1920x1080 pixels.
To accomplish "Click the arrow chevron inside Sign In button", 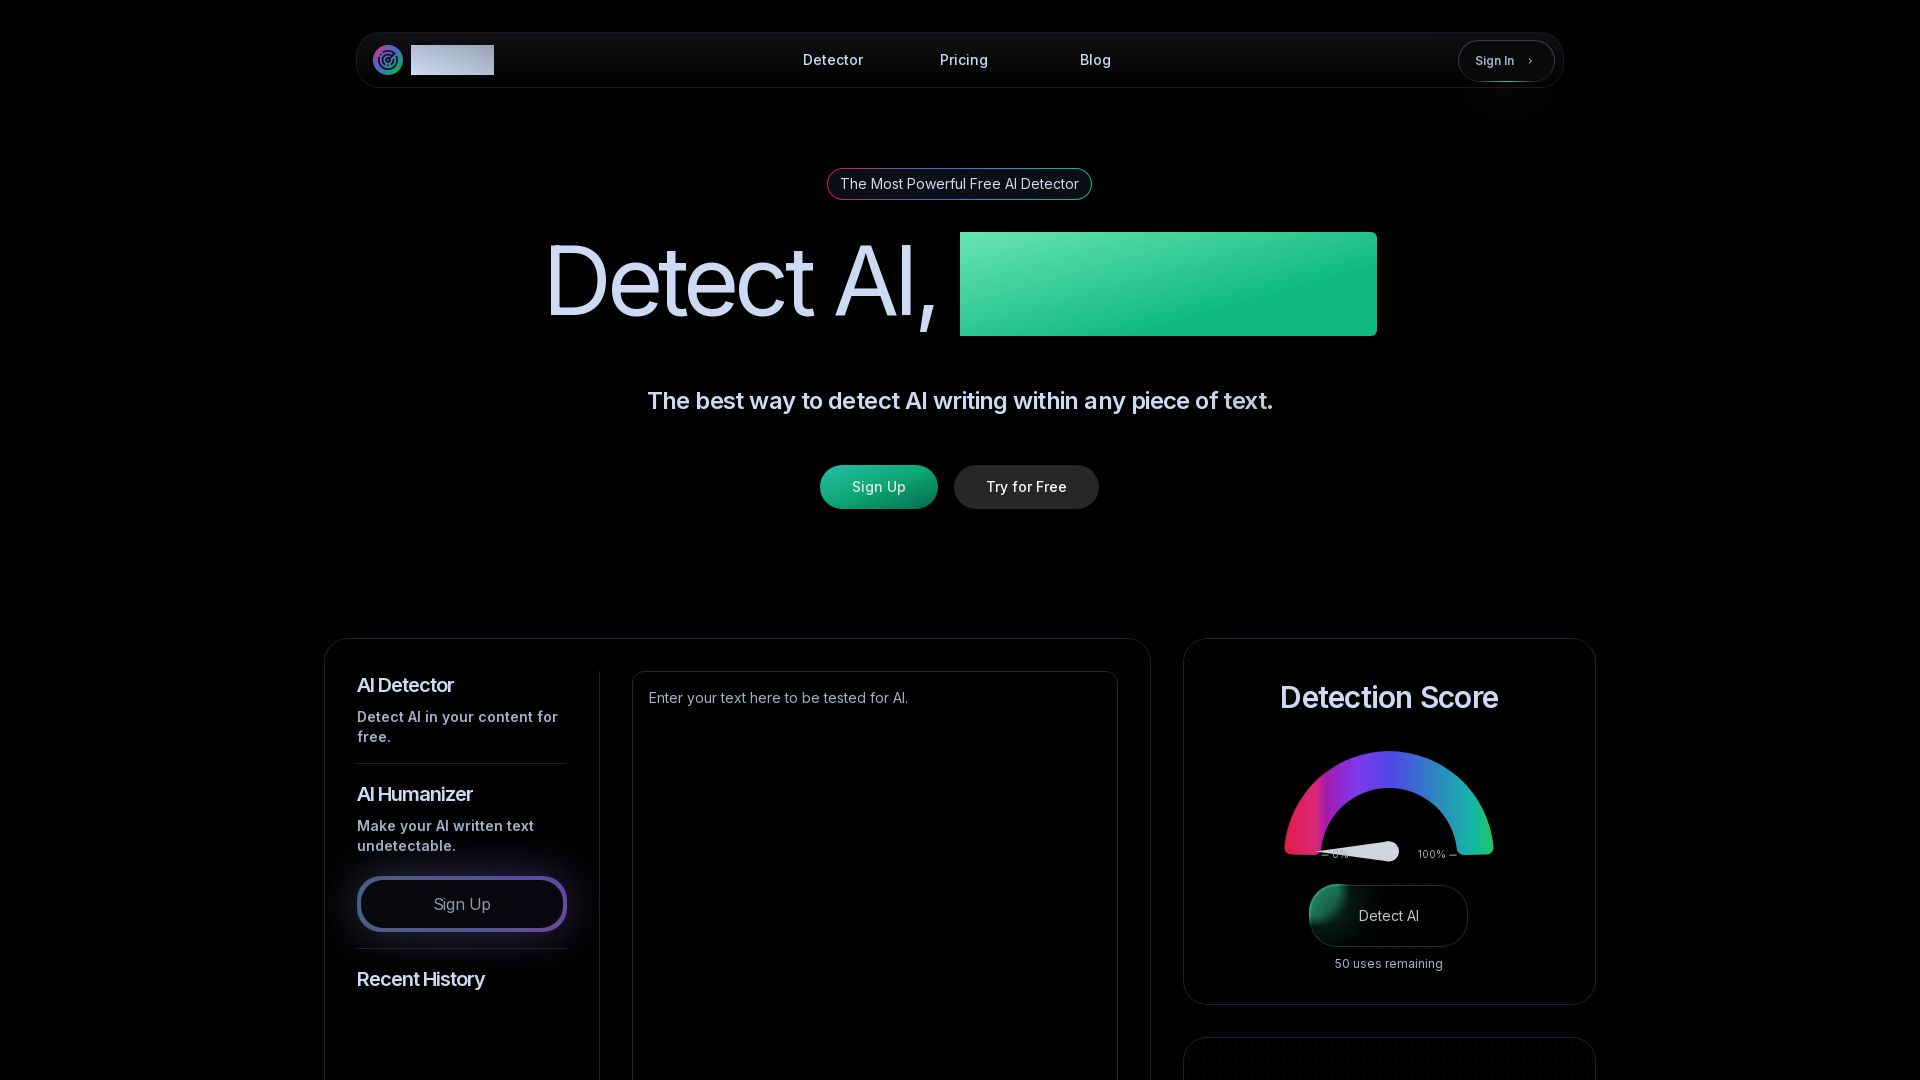I will pos(1530,61).
